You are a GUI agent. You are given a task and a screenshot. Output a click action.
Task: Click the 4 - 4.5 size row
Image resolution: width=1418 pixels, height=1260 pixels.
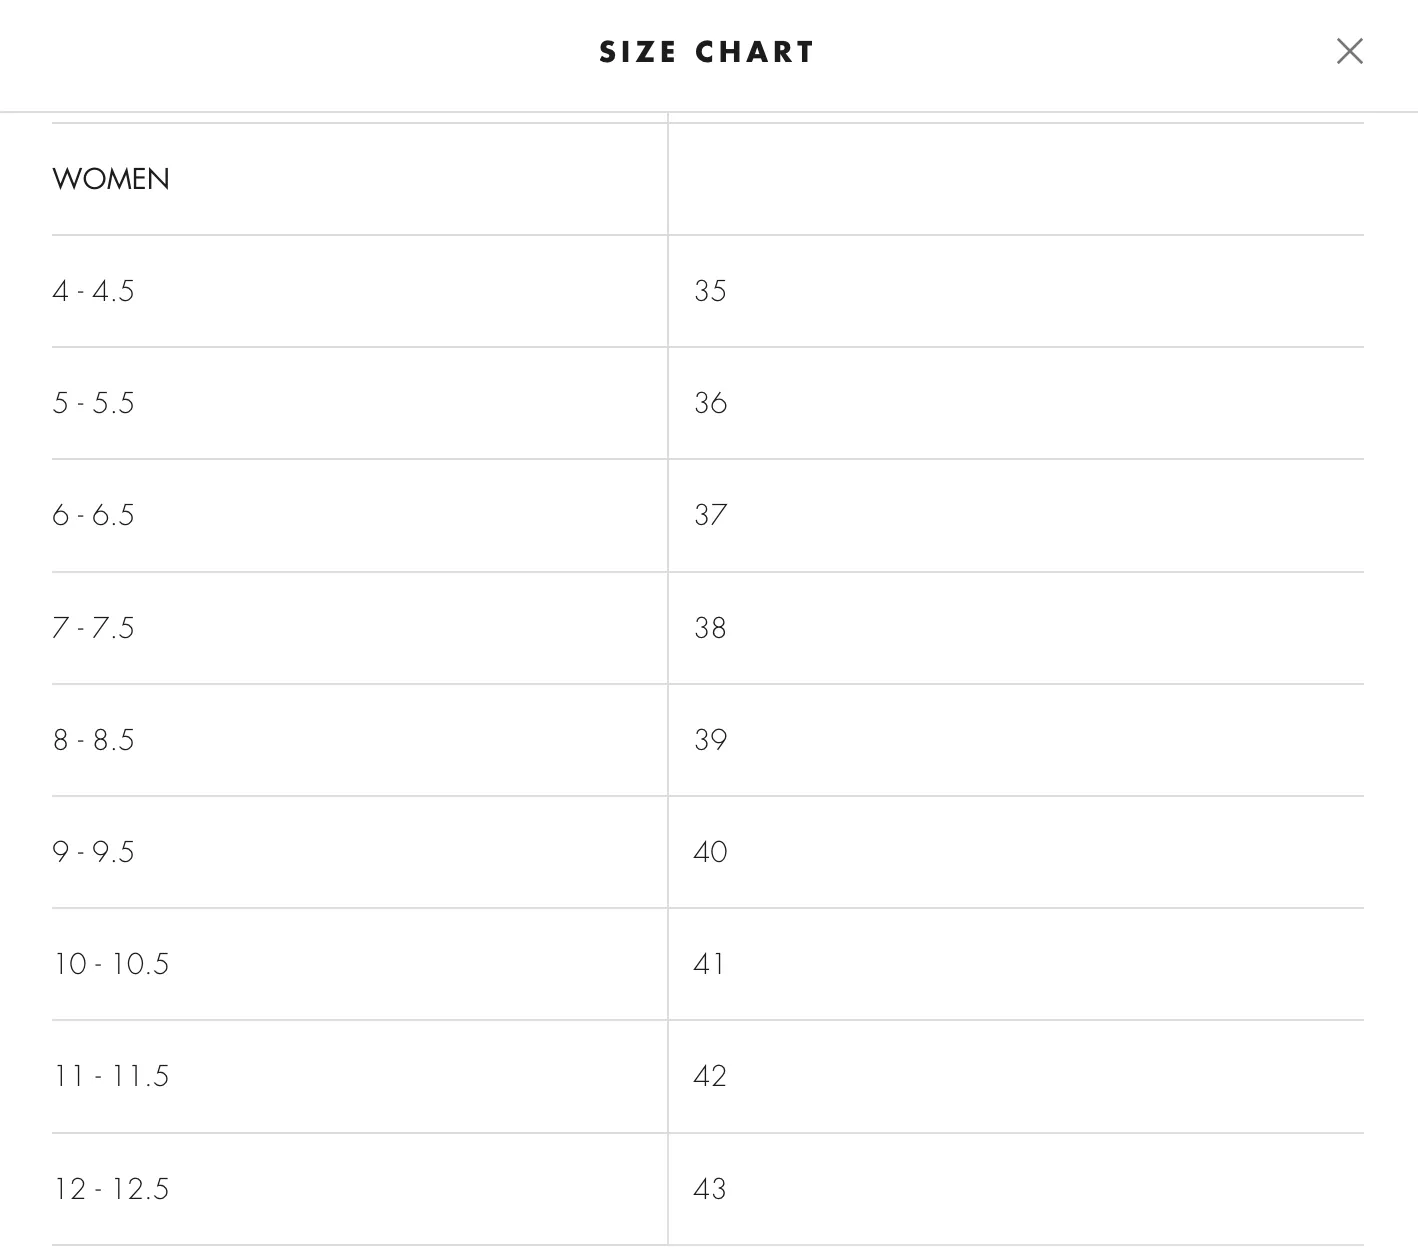point(708,291)
